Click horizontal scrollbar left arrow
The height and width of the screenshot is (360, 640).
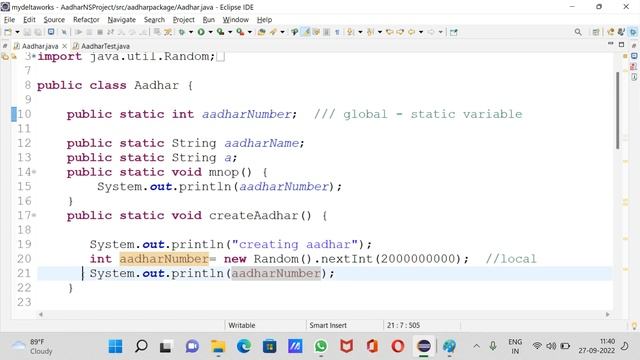click(x=40, y=314)
